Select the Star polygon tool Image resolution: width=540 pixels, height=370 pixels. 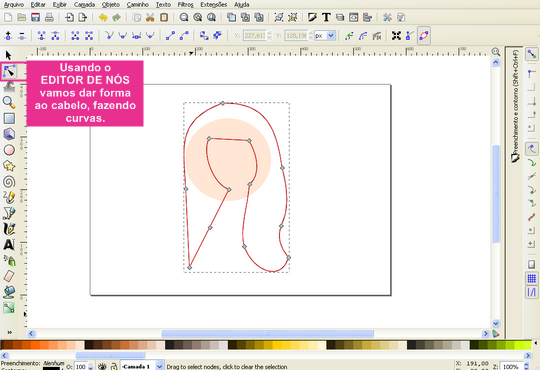pos(9,166)
